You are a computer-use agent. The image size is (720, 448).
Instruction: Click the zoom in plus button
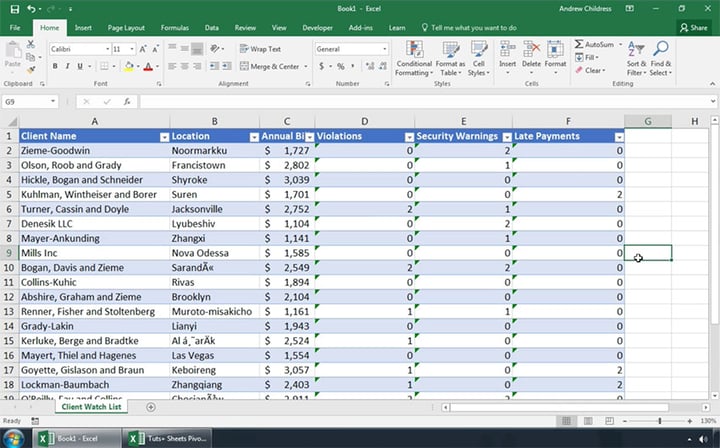point(690,421)
